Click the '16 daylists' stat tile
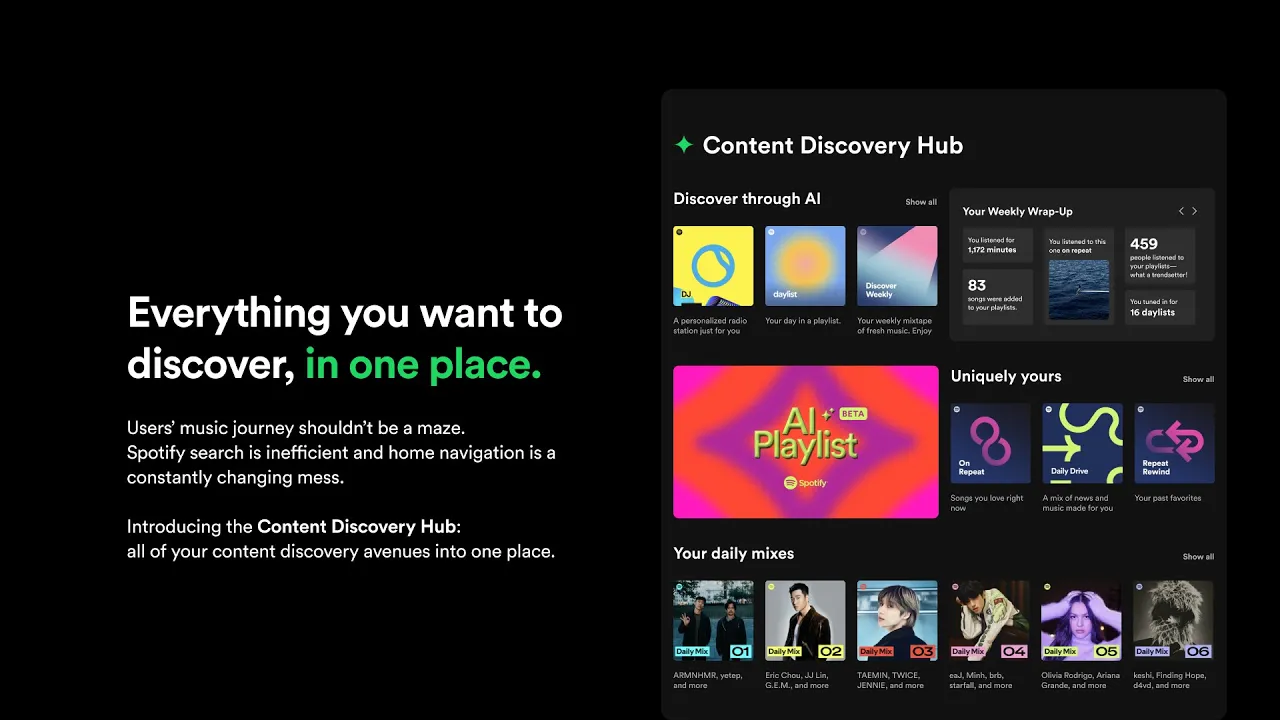Image resolution: width=1280 pixels, height=720 pixels. click(x=1160, y=307)
